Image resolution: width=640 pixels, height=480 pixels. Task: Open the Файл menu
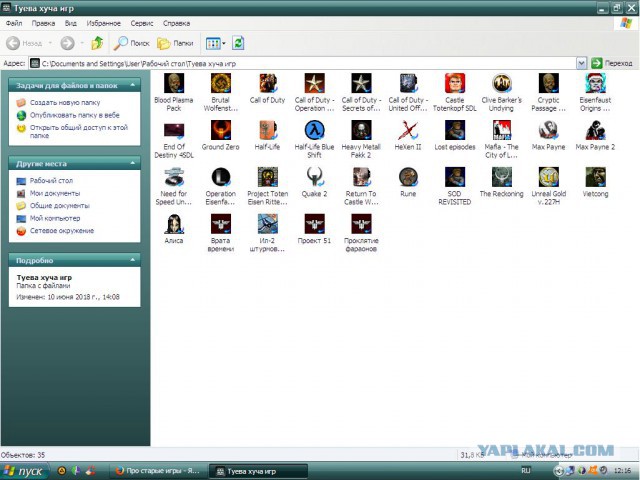(14, 23)
